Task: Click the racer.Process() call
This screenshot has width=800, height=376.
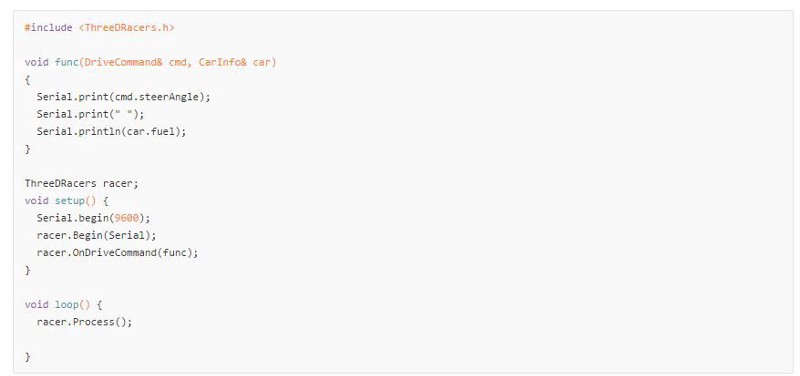Action: coord(84,322)
